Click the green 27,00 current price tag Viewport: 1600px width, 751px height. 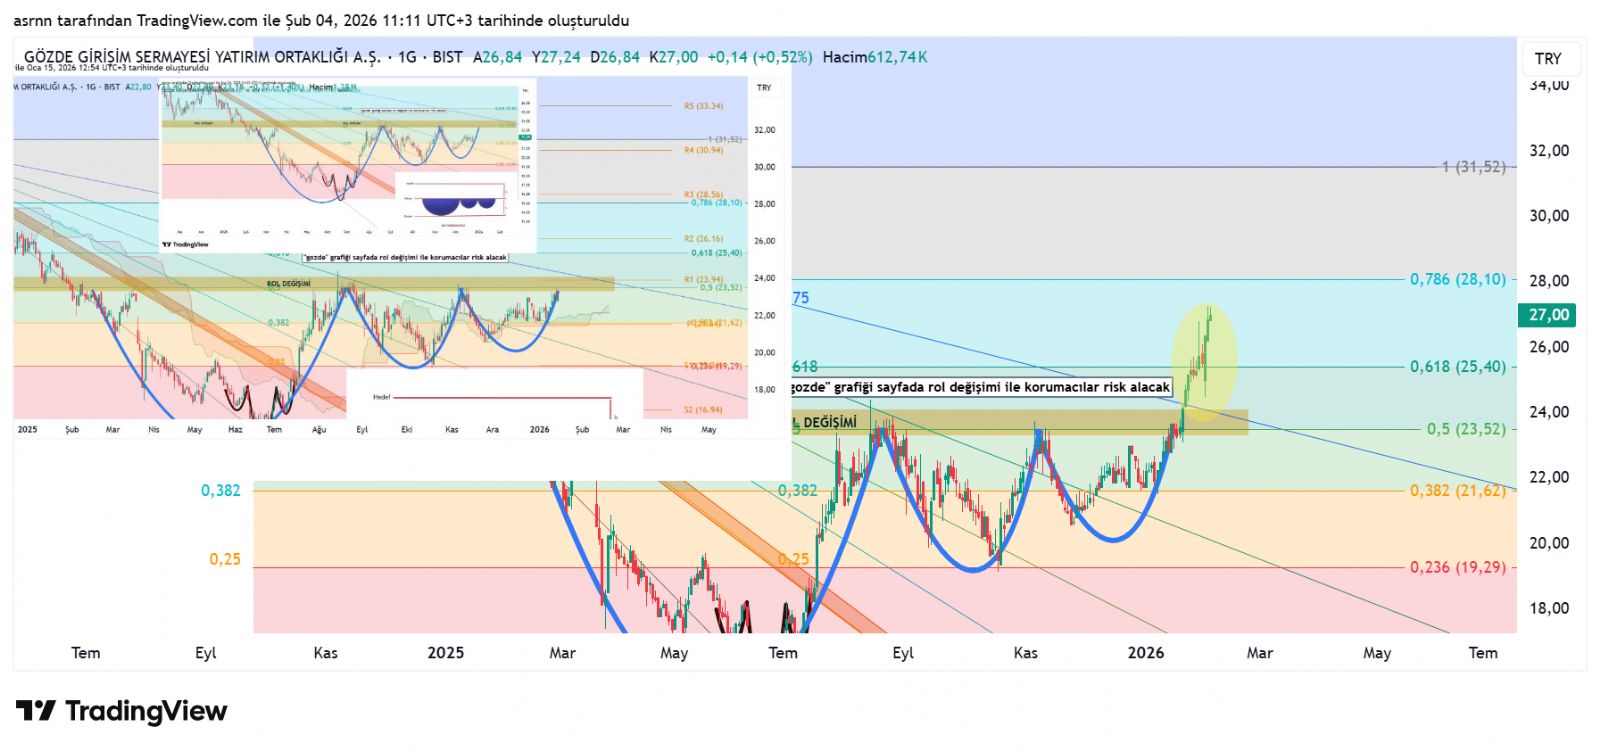(1548, 315)
